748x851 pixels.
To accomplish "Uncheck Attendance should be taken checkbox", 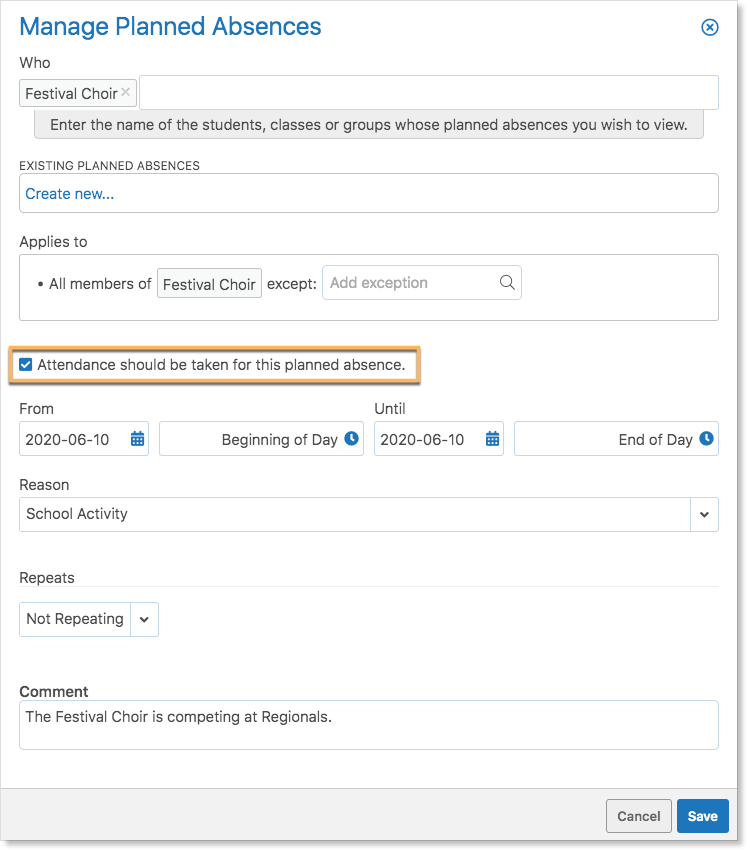I will pyautogui.click(x=26, y=364).
